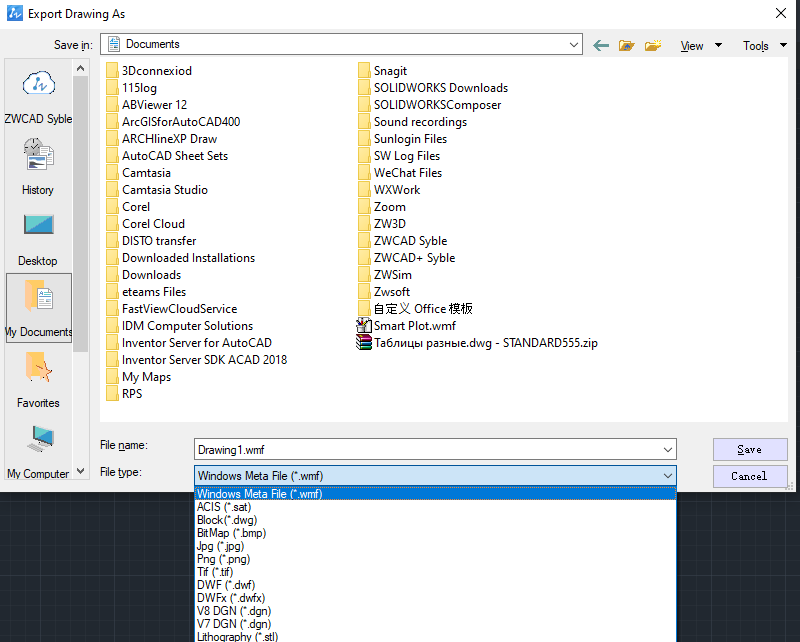This screenshot has height=642, width=800.
Task: Select BitMap (*.bmp) file type
Action: pyautogui.click(x=436, y=533)
